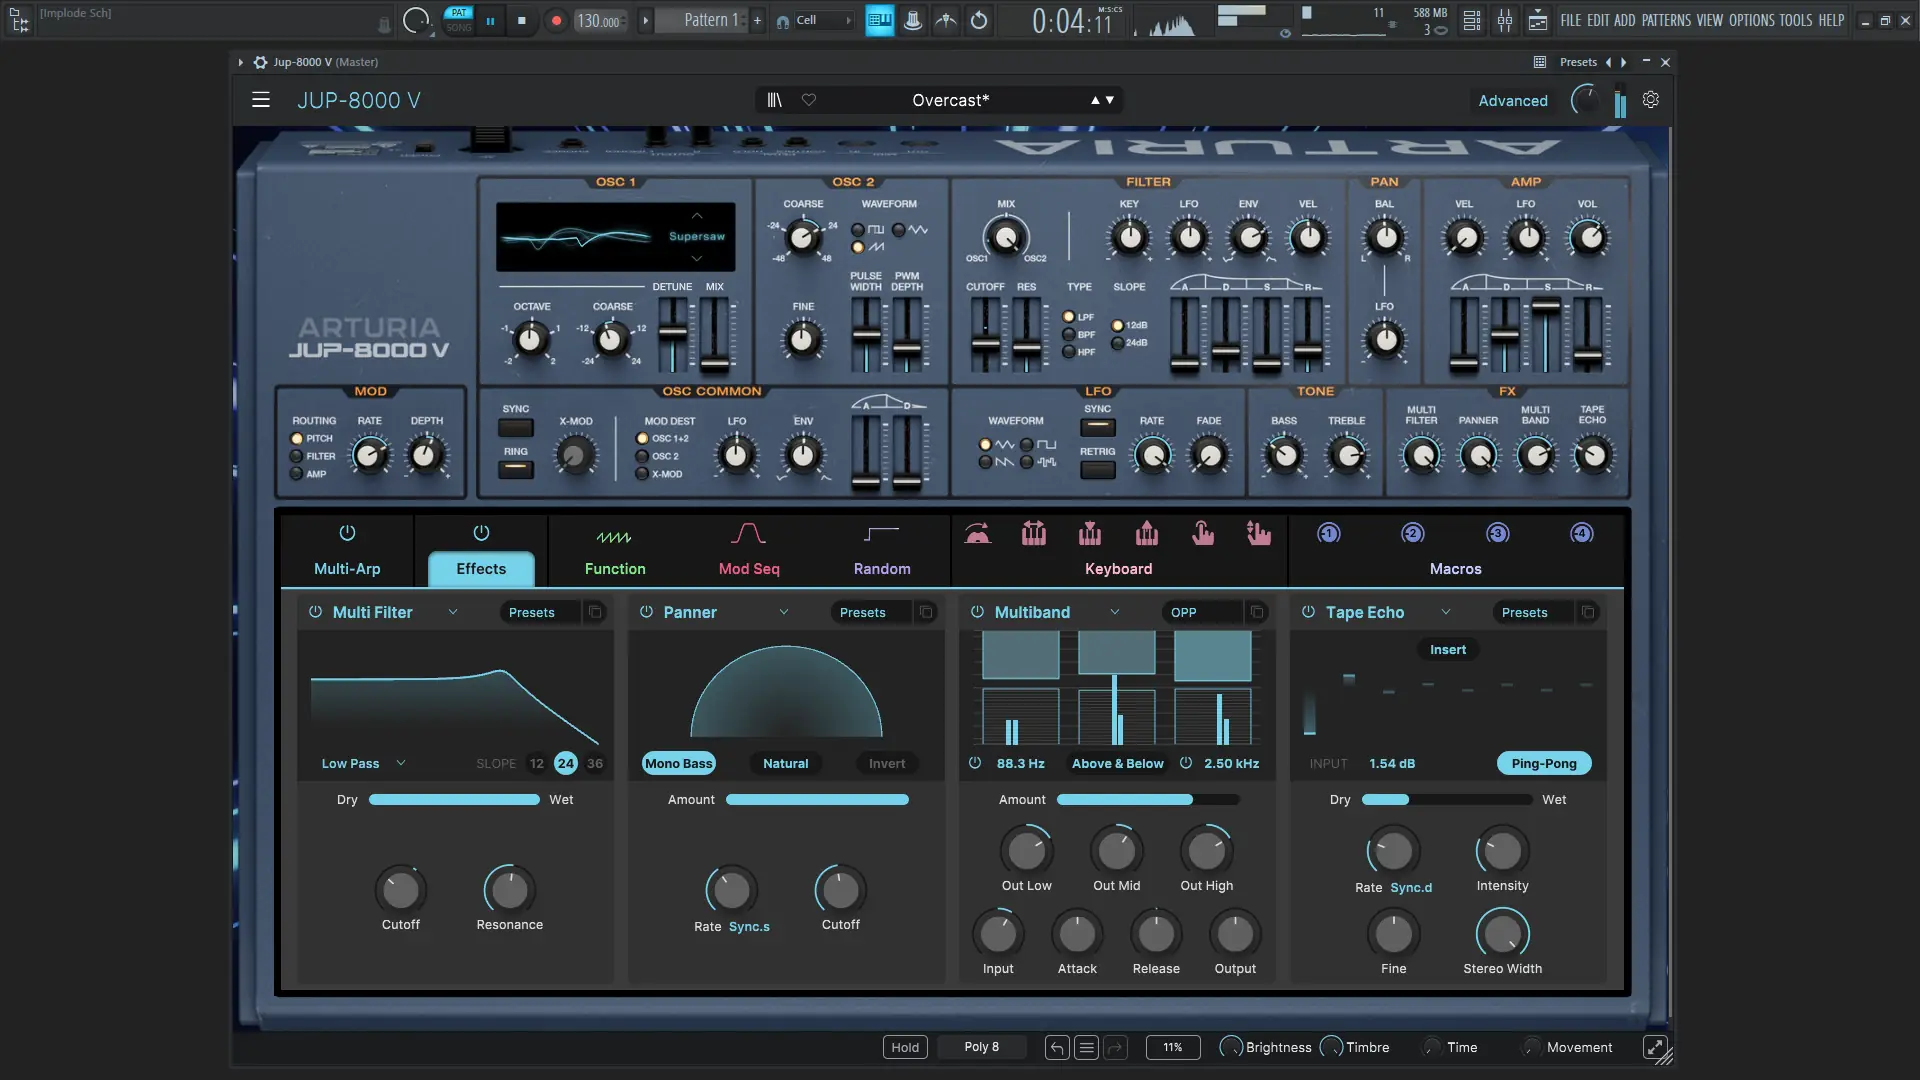Open the settings gear icon
This screenshot has height=1080, width=1920.
coord(1651,100)
